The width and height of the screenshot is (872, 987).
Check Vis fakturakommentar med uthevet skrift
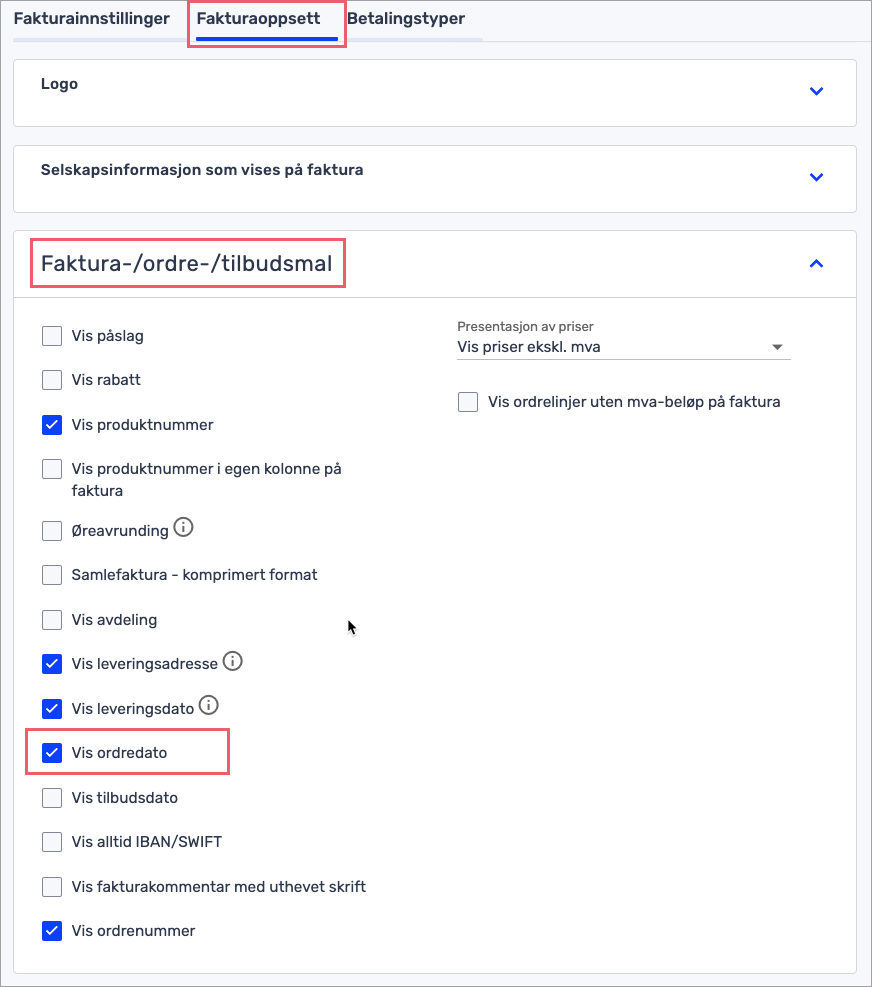(x=52, y=887)
